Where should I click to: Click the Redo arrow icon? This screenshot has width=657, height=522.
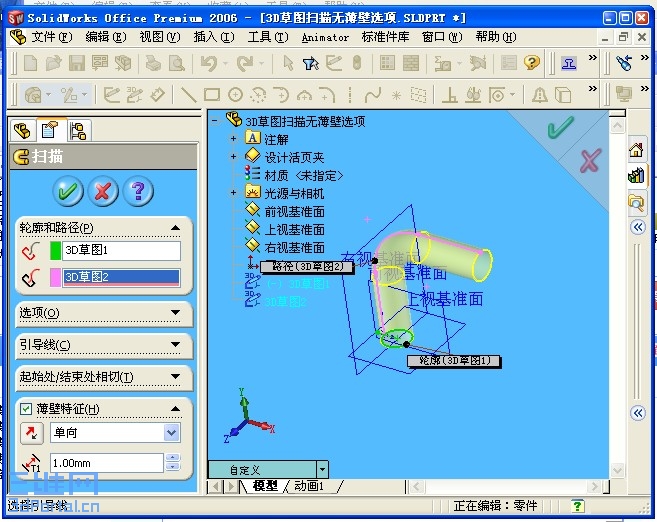click(x=245, y=63)
